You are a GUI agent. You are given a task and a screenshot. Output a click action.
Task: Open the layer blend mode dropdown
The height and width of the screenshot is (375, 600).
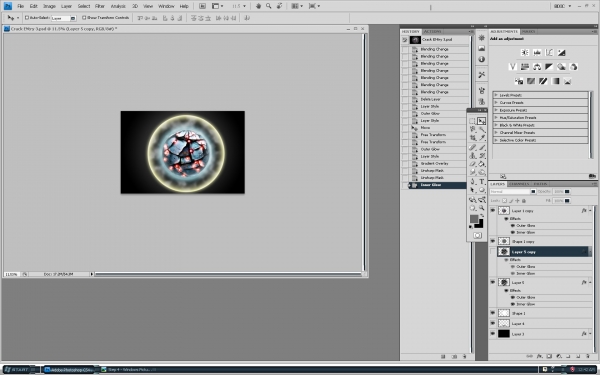coord(513,191)
